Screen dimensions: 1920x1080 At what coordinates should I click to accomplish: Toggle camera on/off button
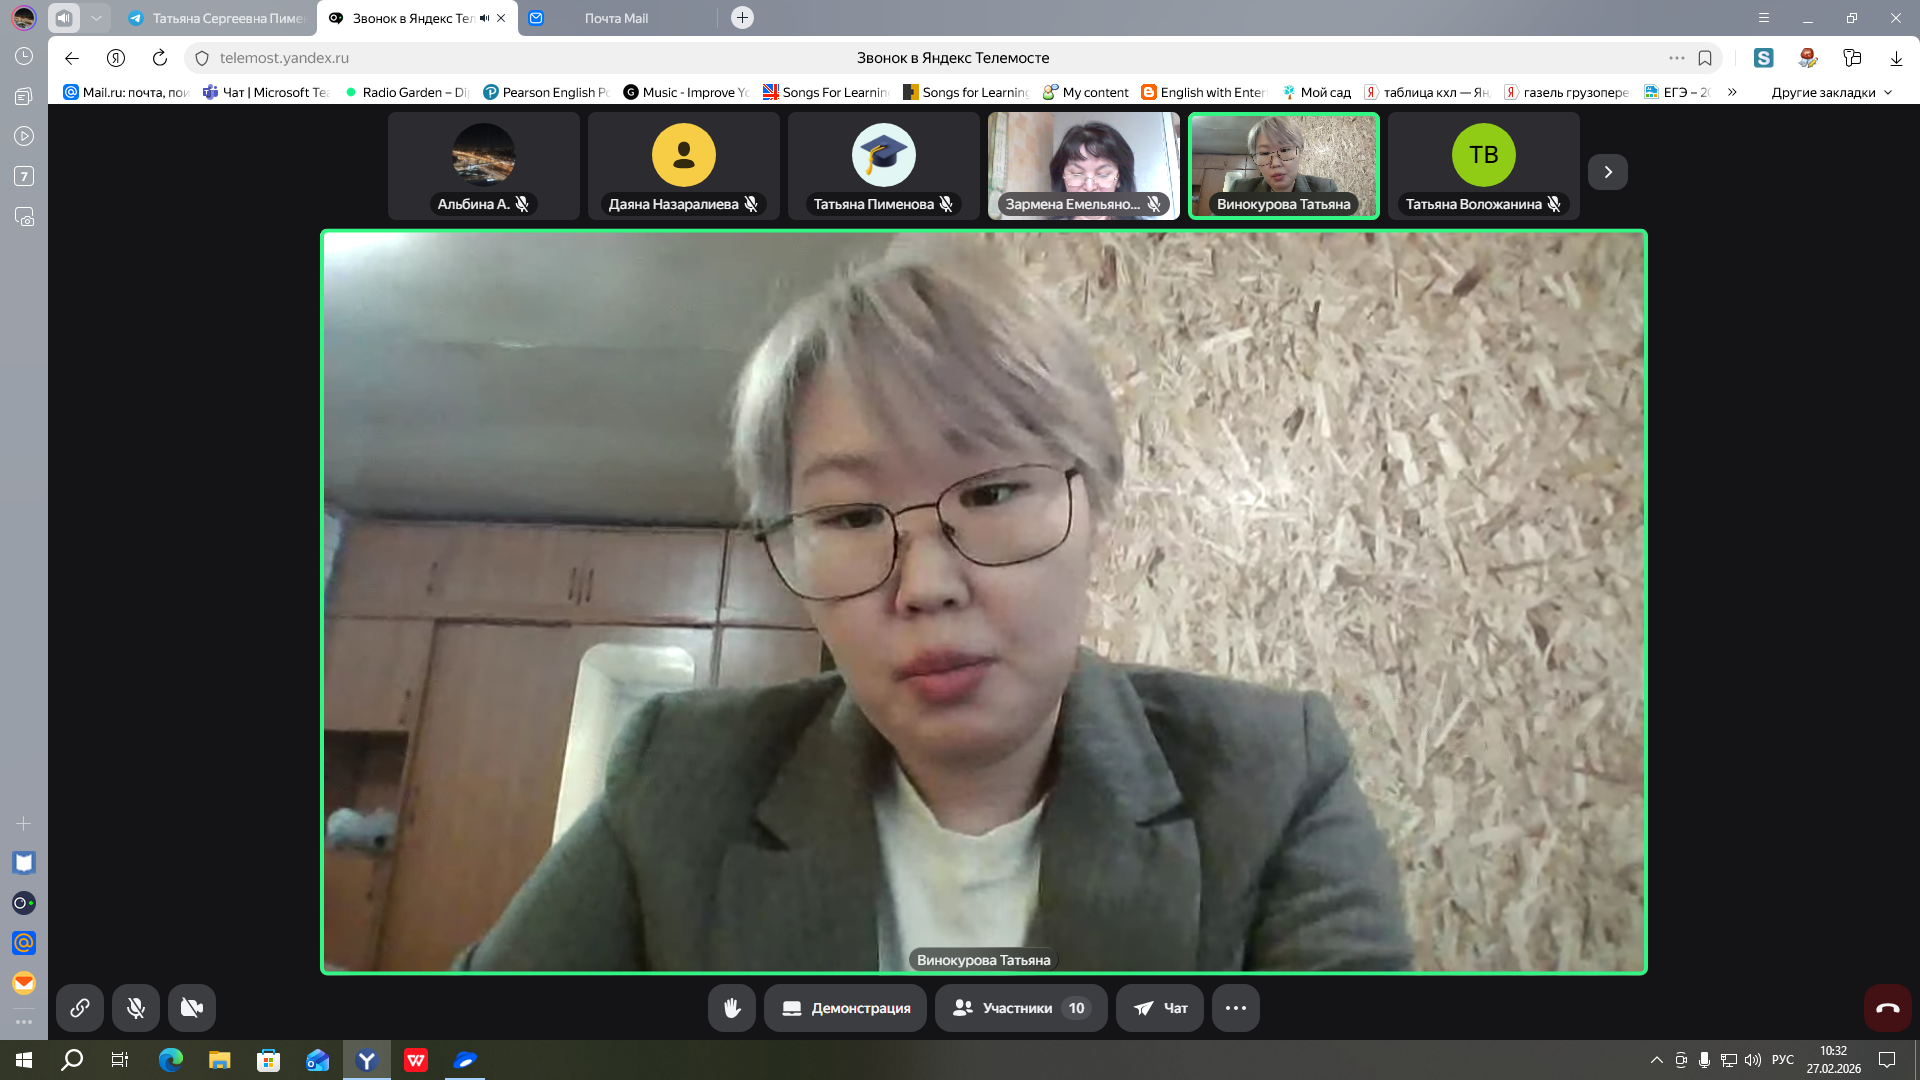coord(192,1008)
